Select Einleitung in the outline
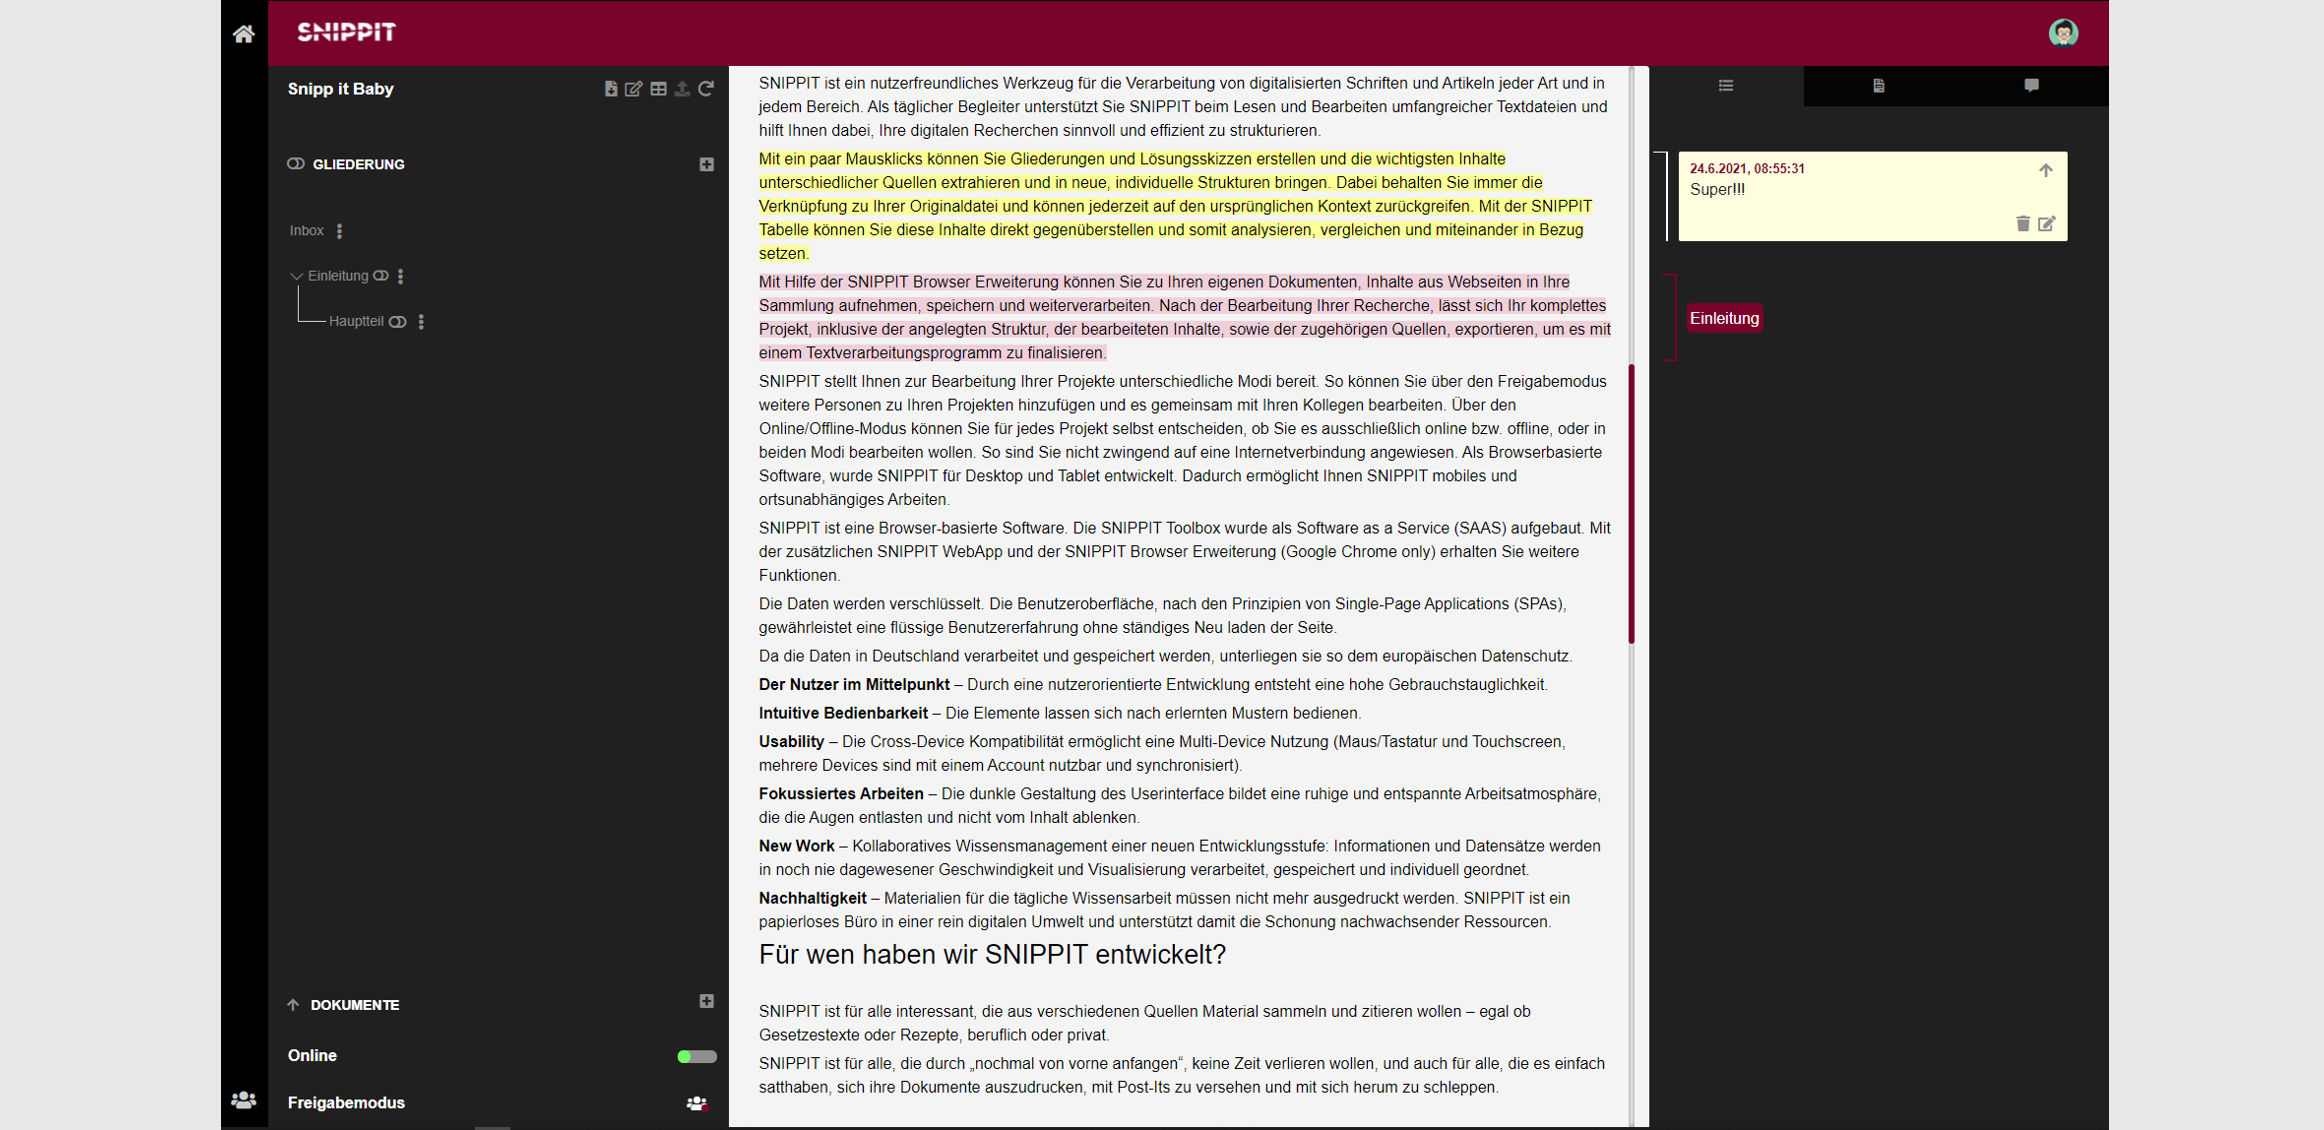Screen dimensions: 2324x1130 click(338, 276)
